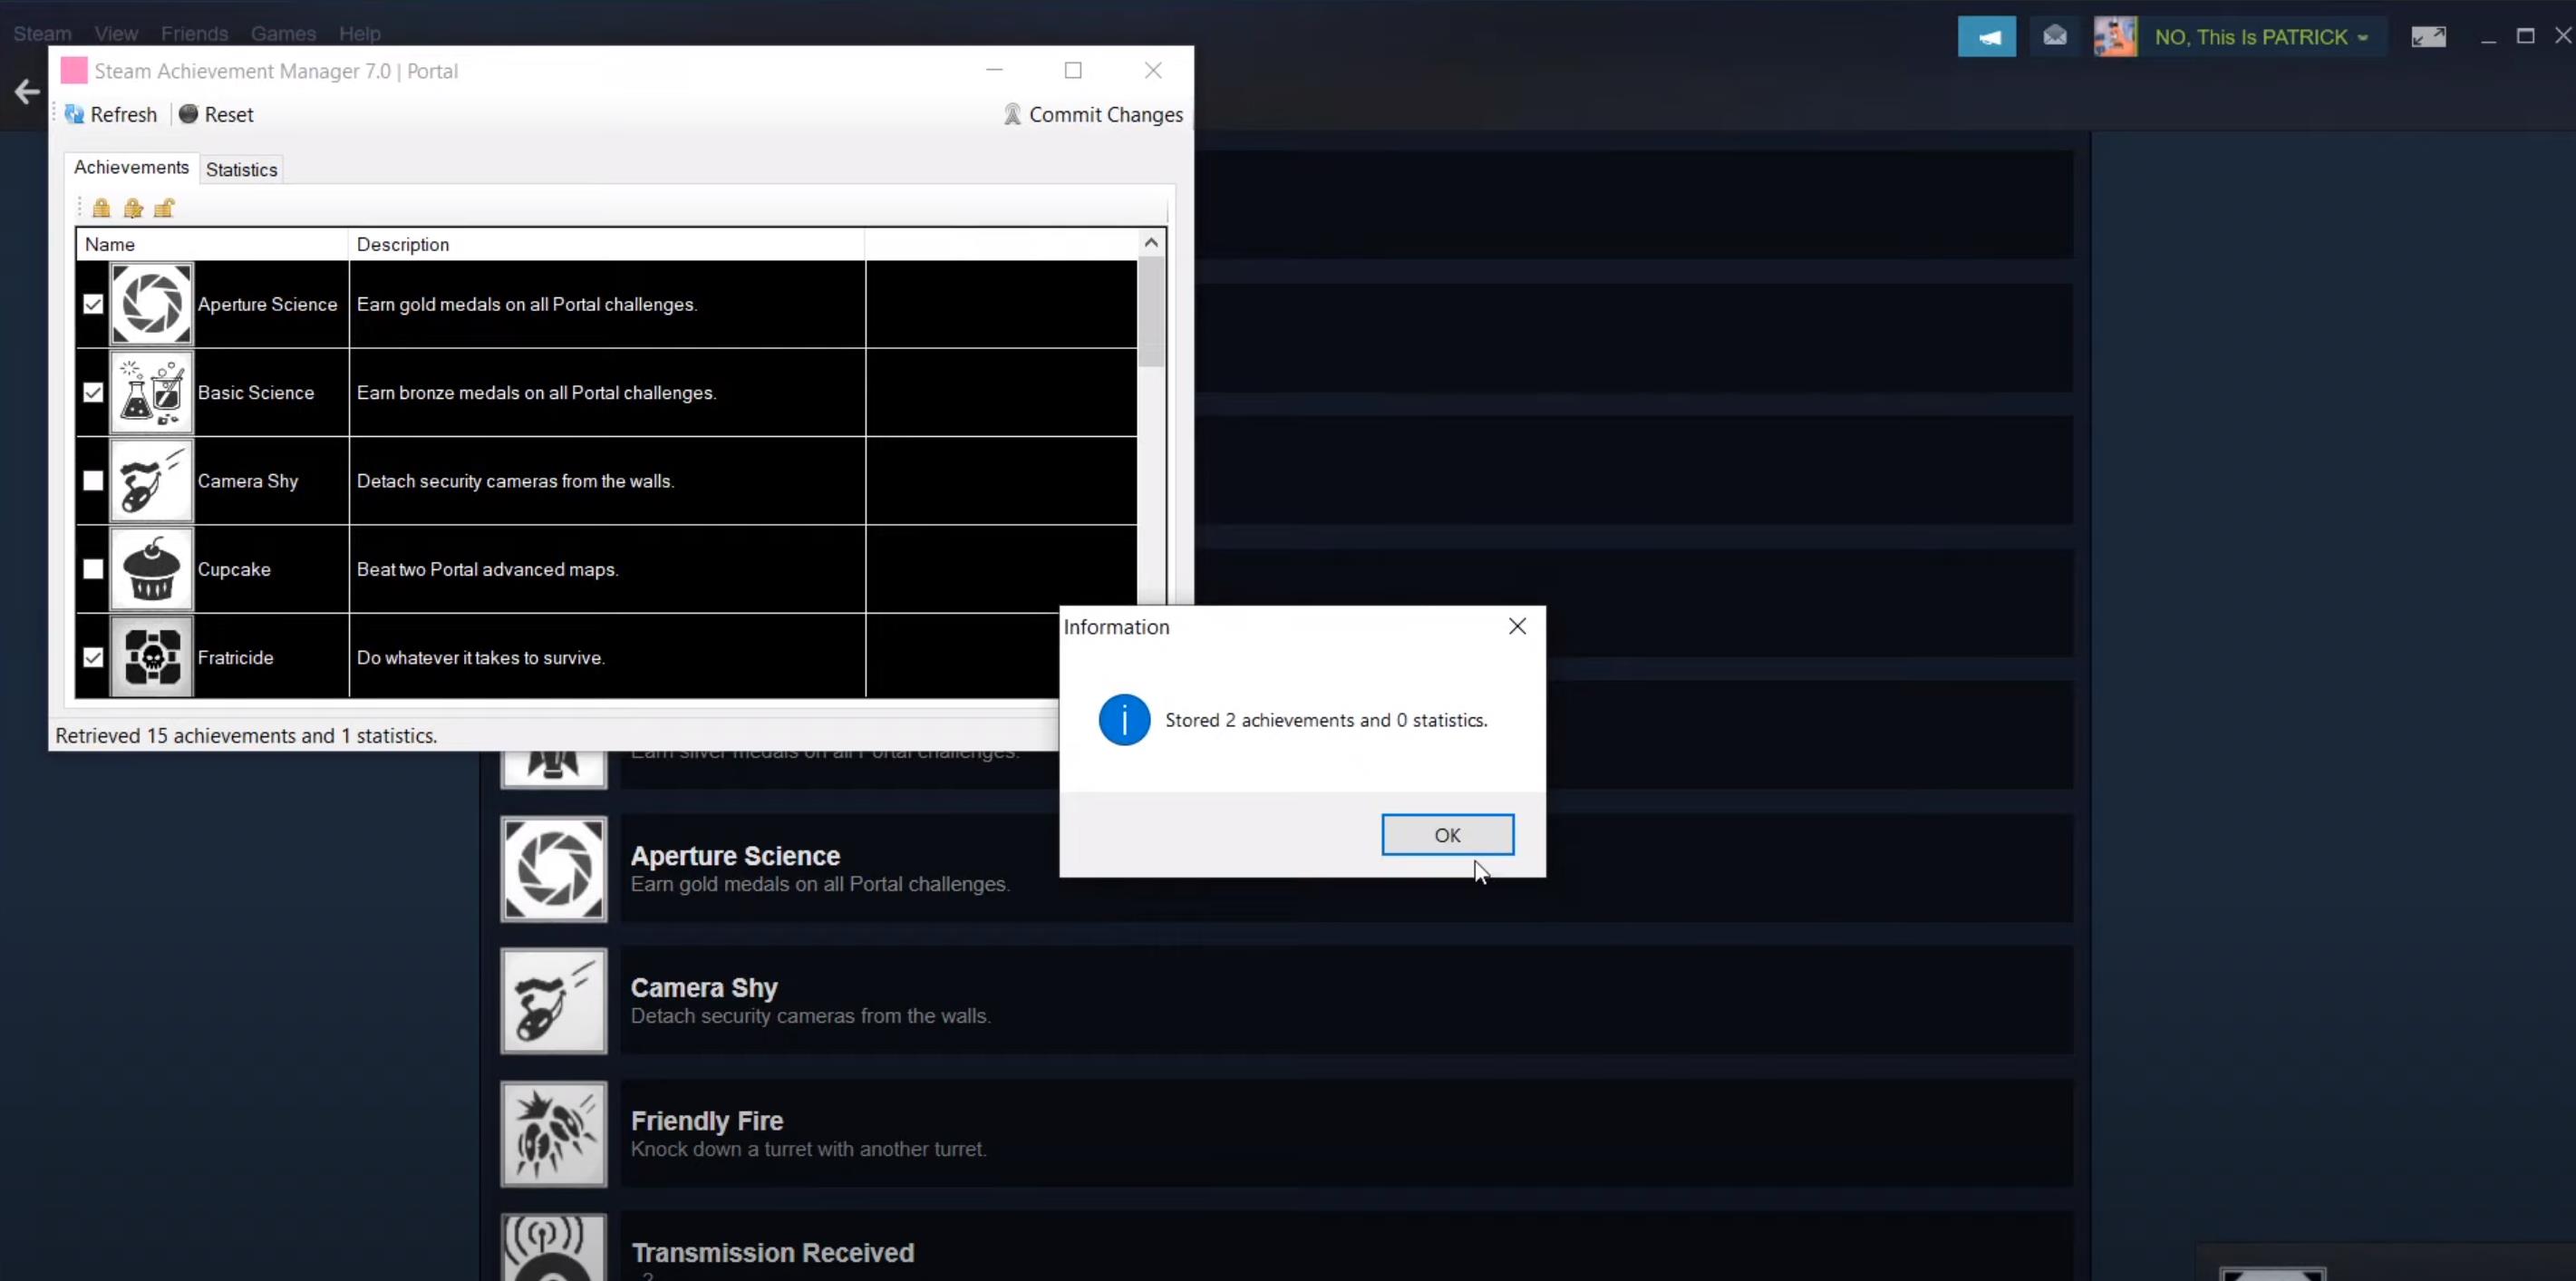The image size is (2576, 1281).
Task: Select the Achievements tab
Action: (131, 167)
